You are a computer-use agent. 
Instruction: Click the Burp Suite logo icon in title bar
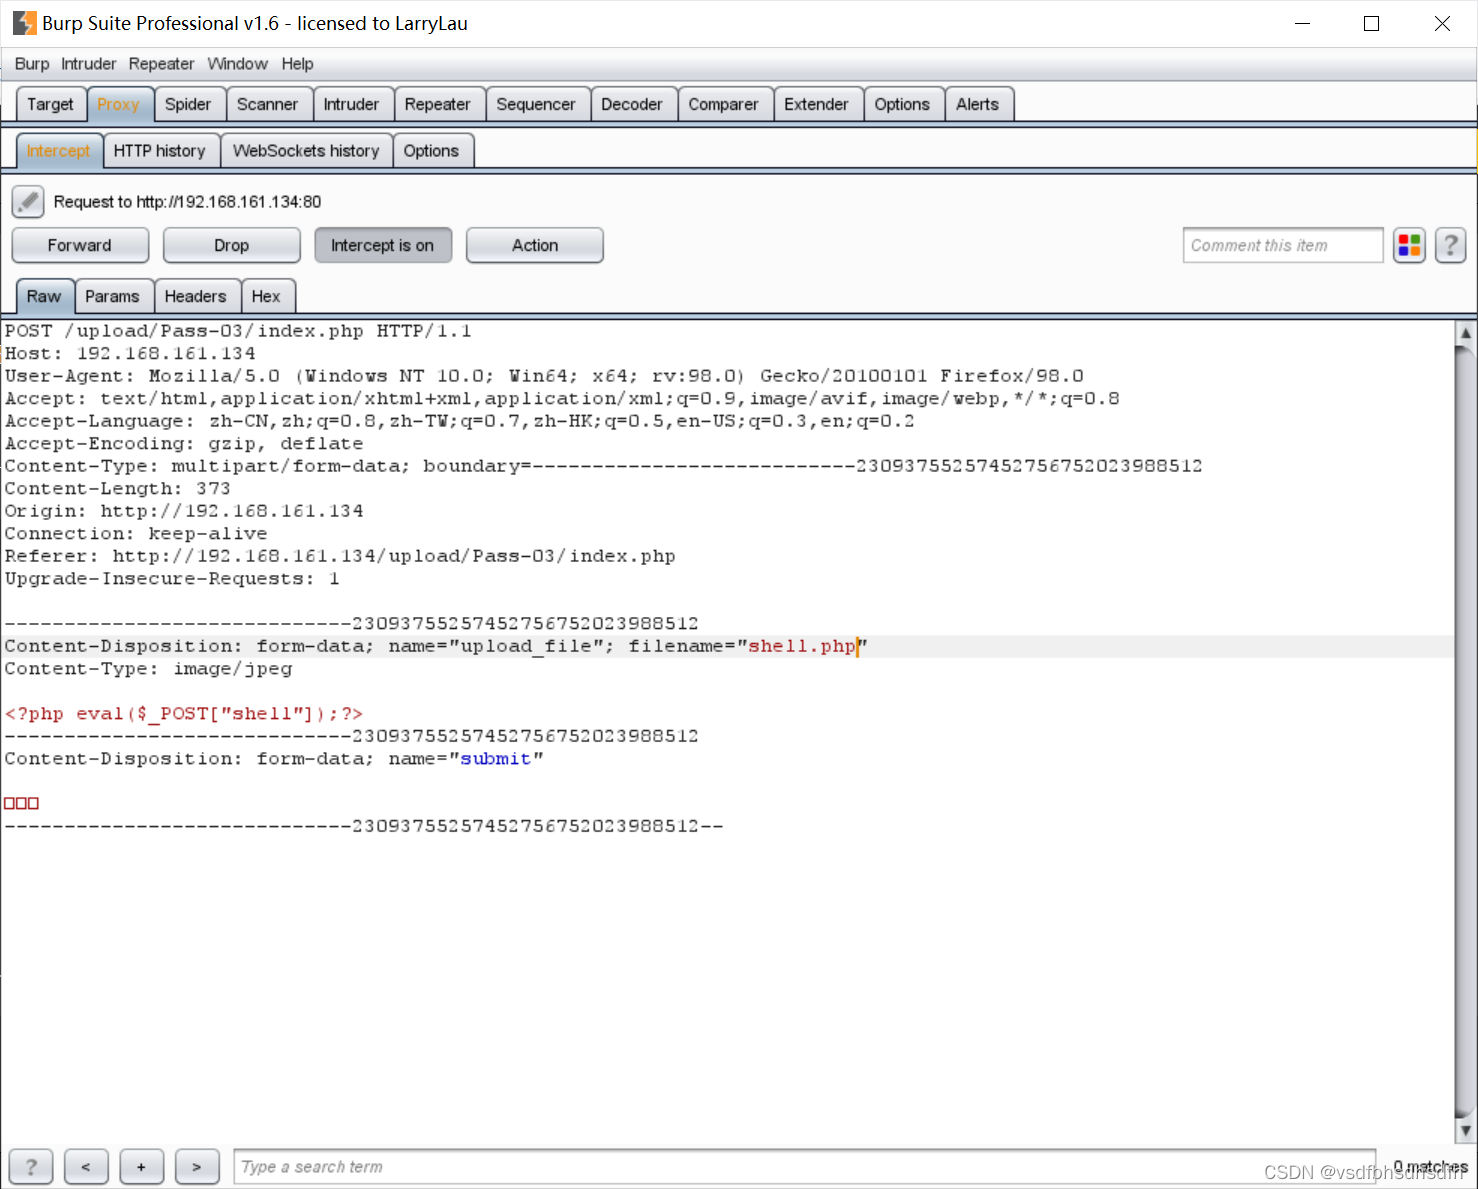click(x=24, y=23)
